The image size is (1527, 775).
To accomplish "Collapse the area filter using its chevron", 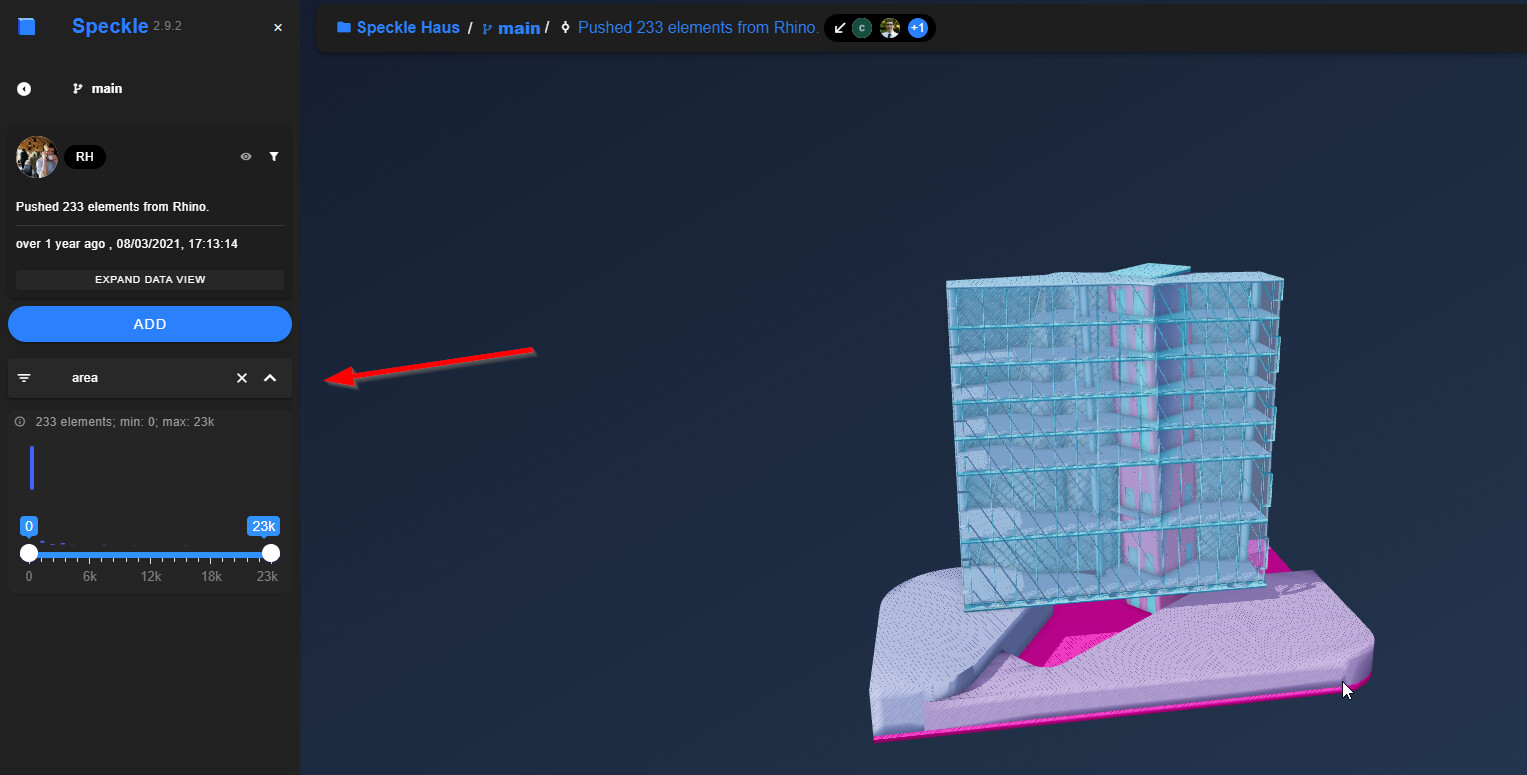I will 270,378.
